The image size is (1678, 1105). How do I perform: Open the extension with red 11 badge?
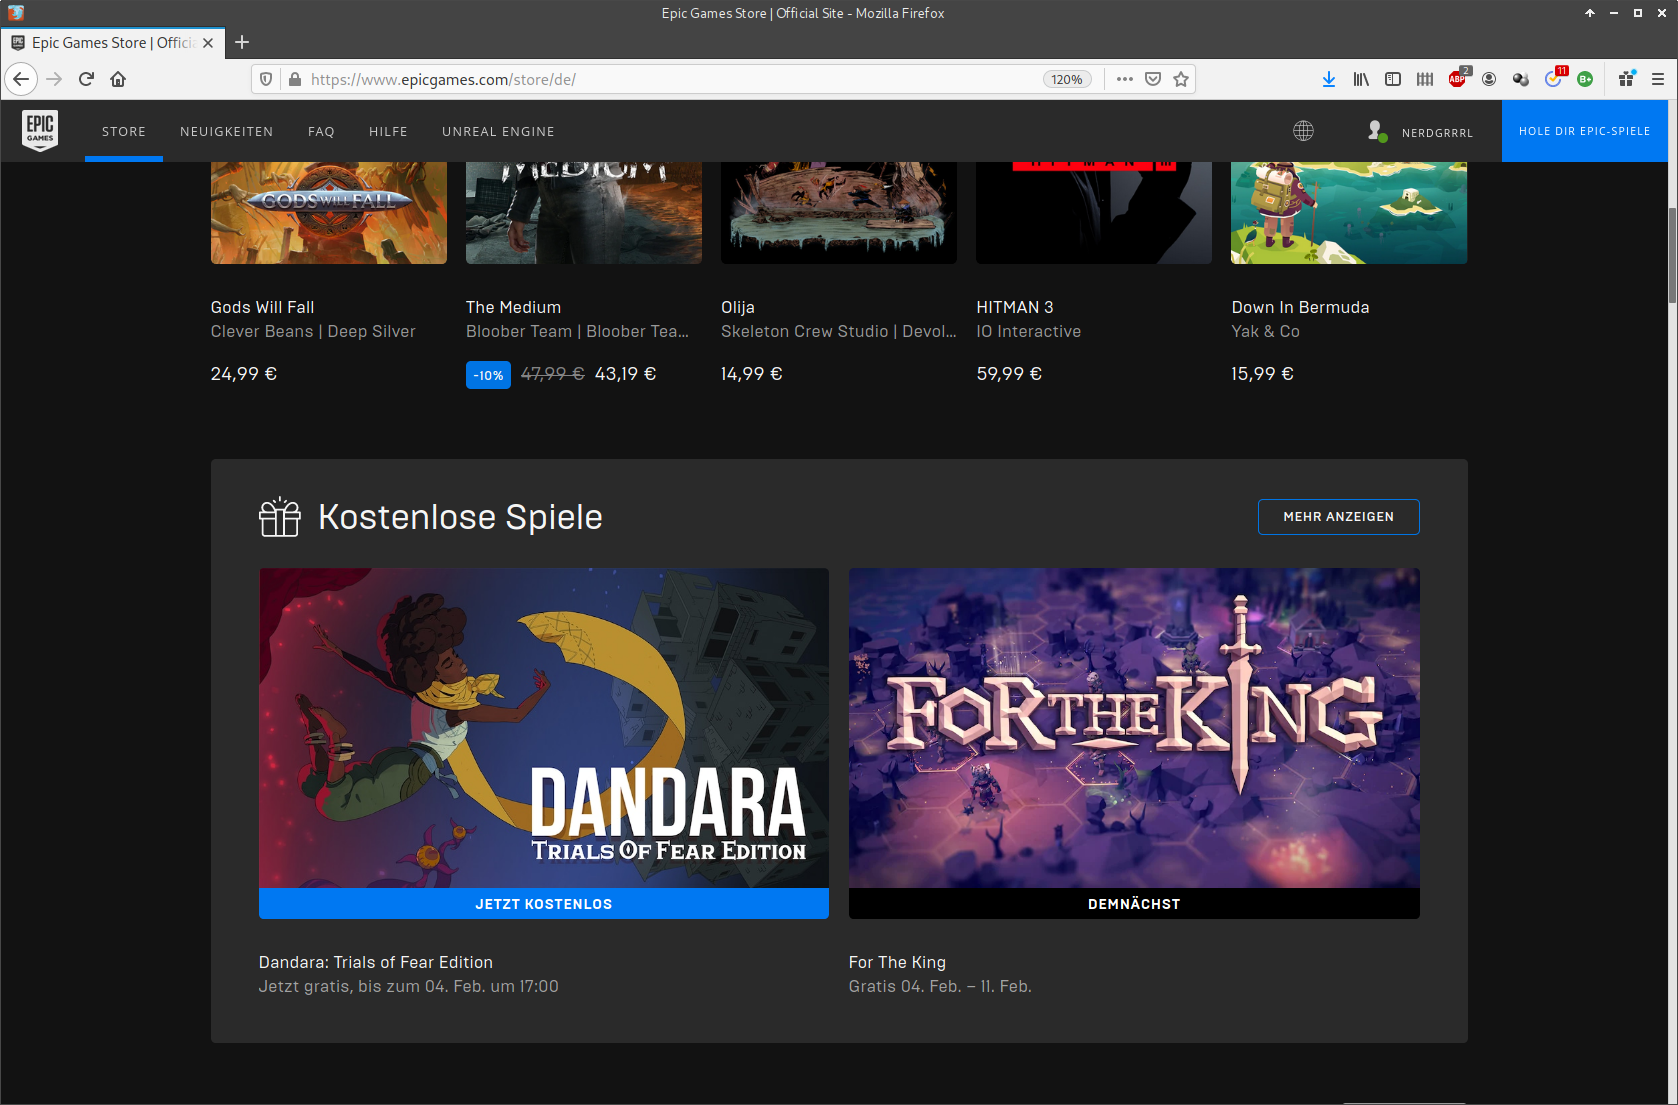tap(1554, 78)
